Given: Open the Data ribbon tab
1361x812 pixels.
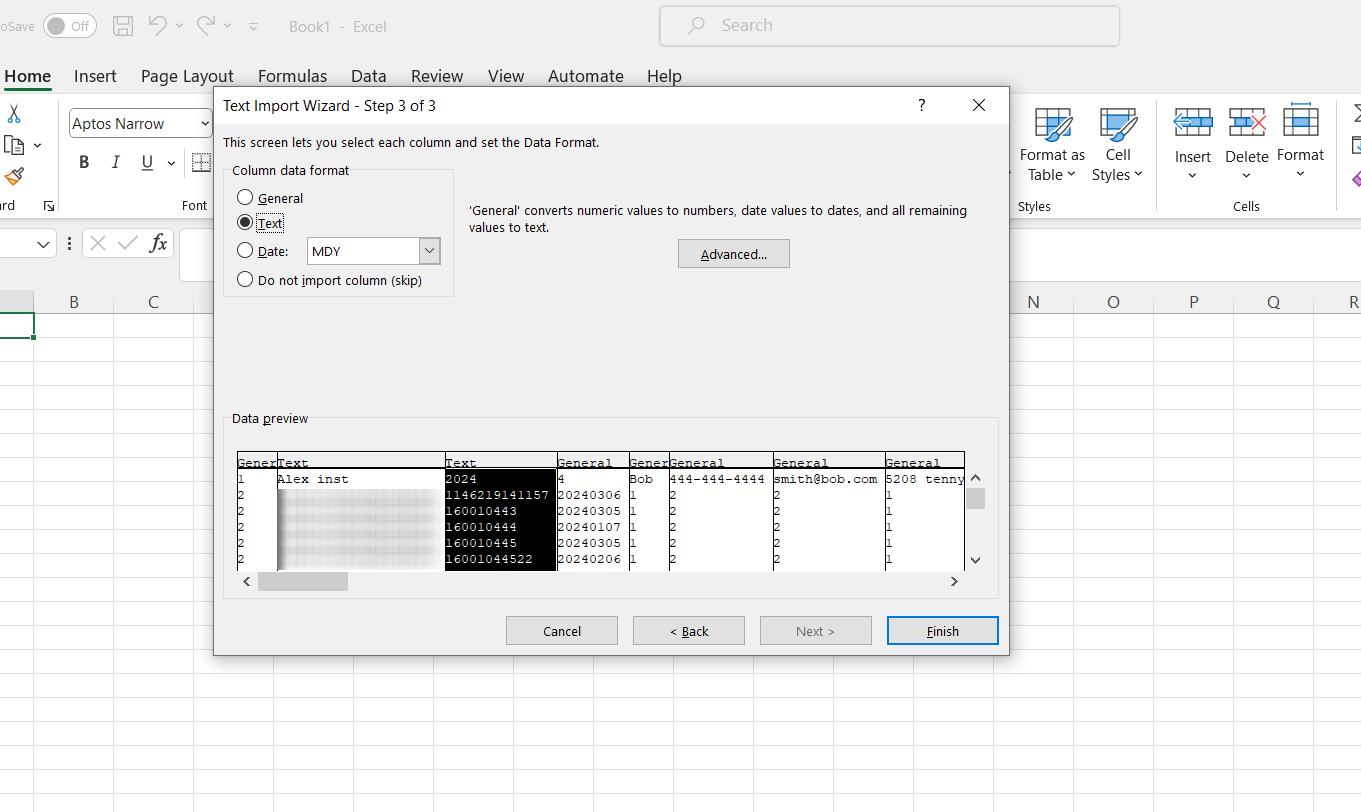Looking at the screenshot, I should [369, 76].
